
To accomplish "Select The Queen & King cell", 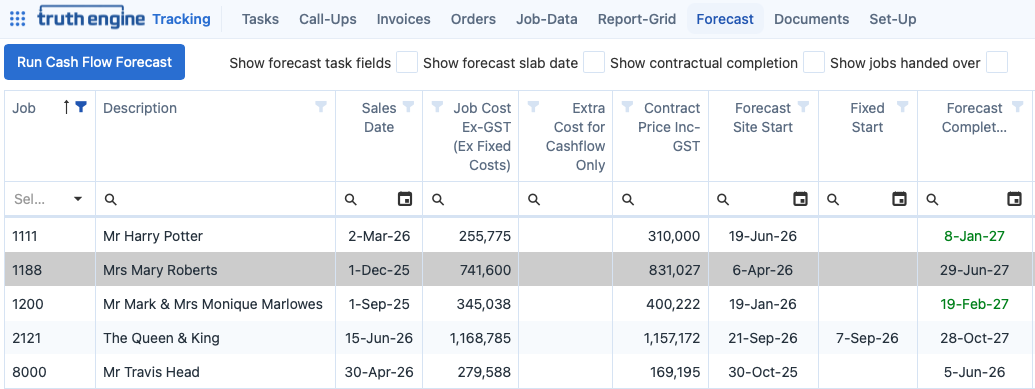I will pos(215,338).
